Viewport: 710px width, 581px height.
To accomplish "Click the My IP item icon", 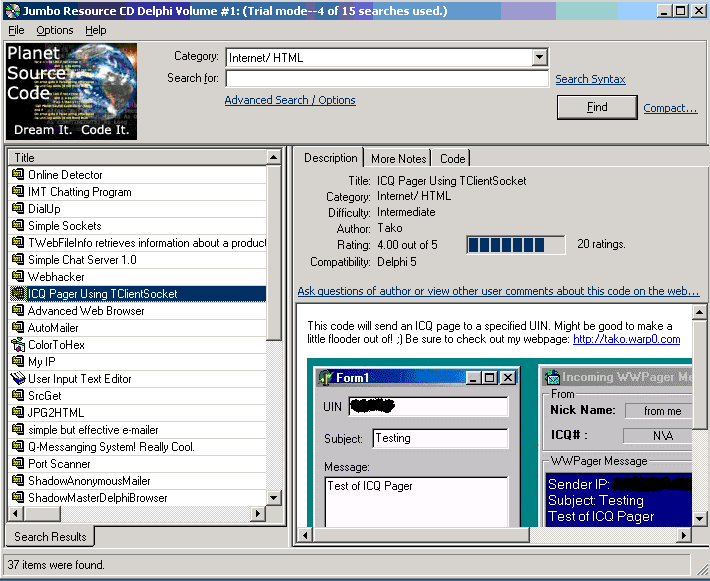I will pos(18,361).
